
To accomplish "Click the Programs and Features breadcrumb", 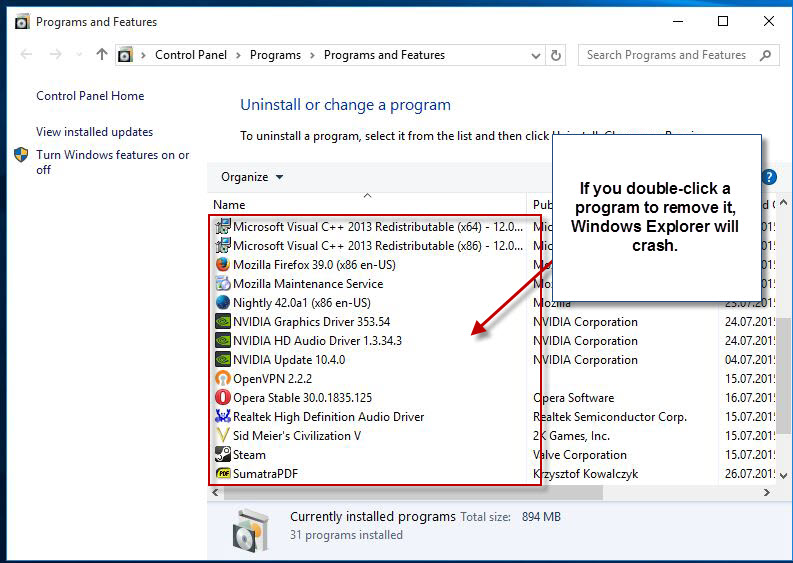I will 384,55.
